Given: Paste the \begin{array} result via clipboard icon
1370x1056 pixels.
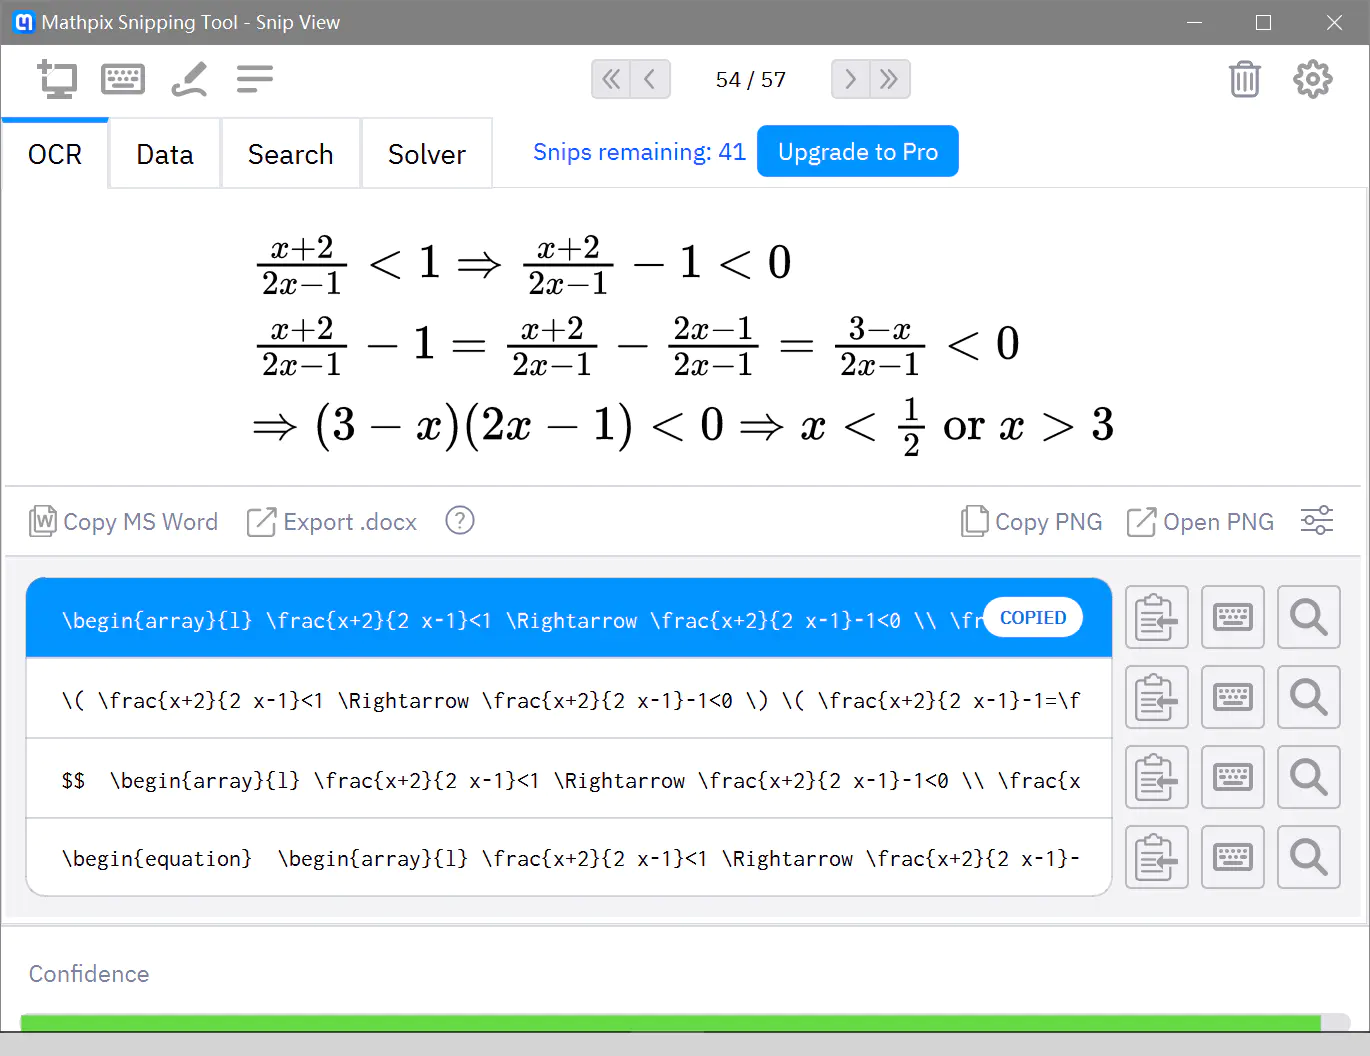Looking at the screenshot, I should (1157, 617).
